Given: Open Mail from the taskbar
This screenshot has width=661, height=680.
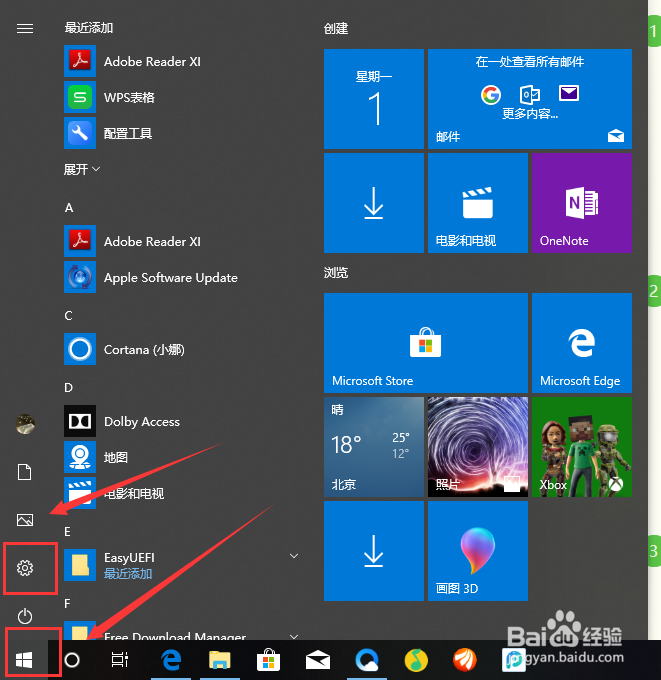Looking at the screenshot, I should click(x=317, y=660).
